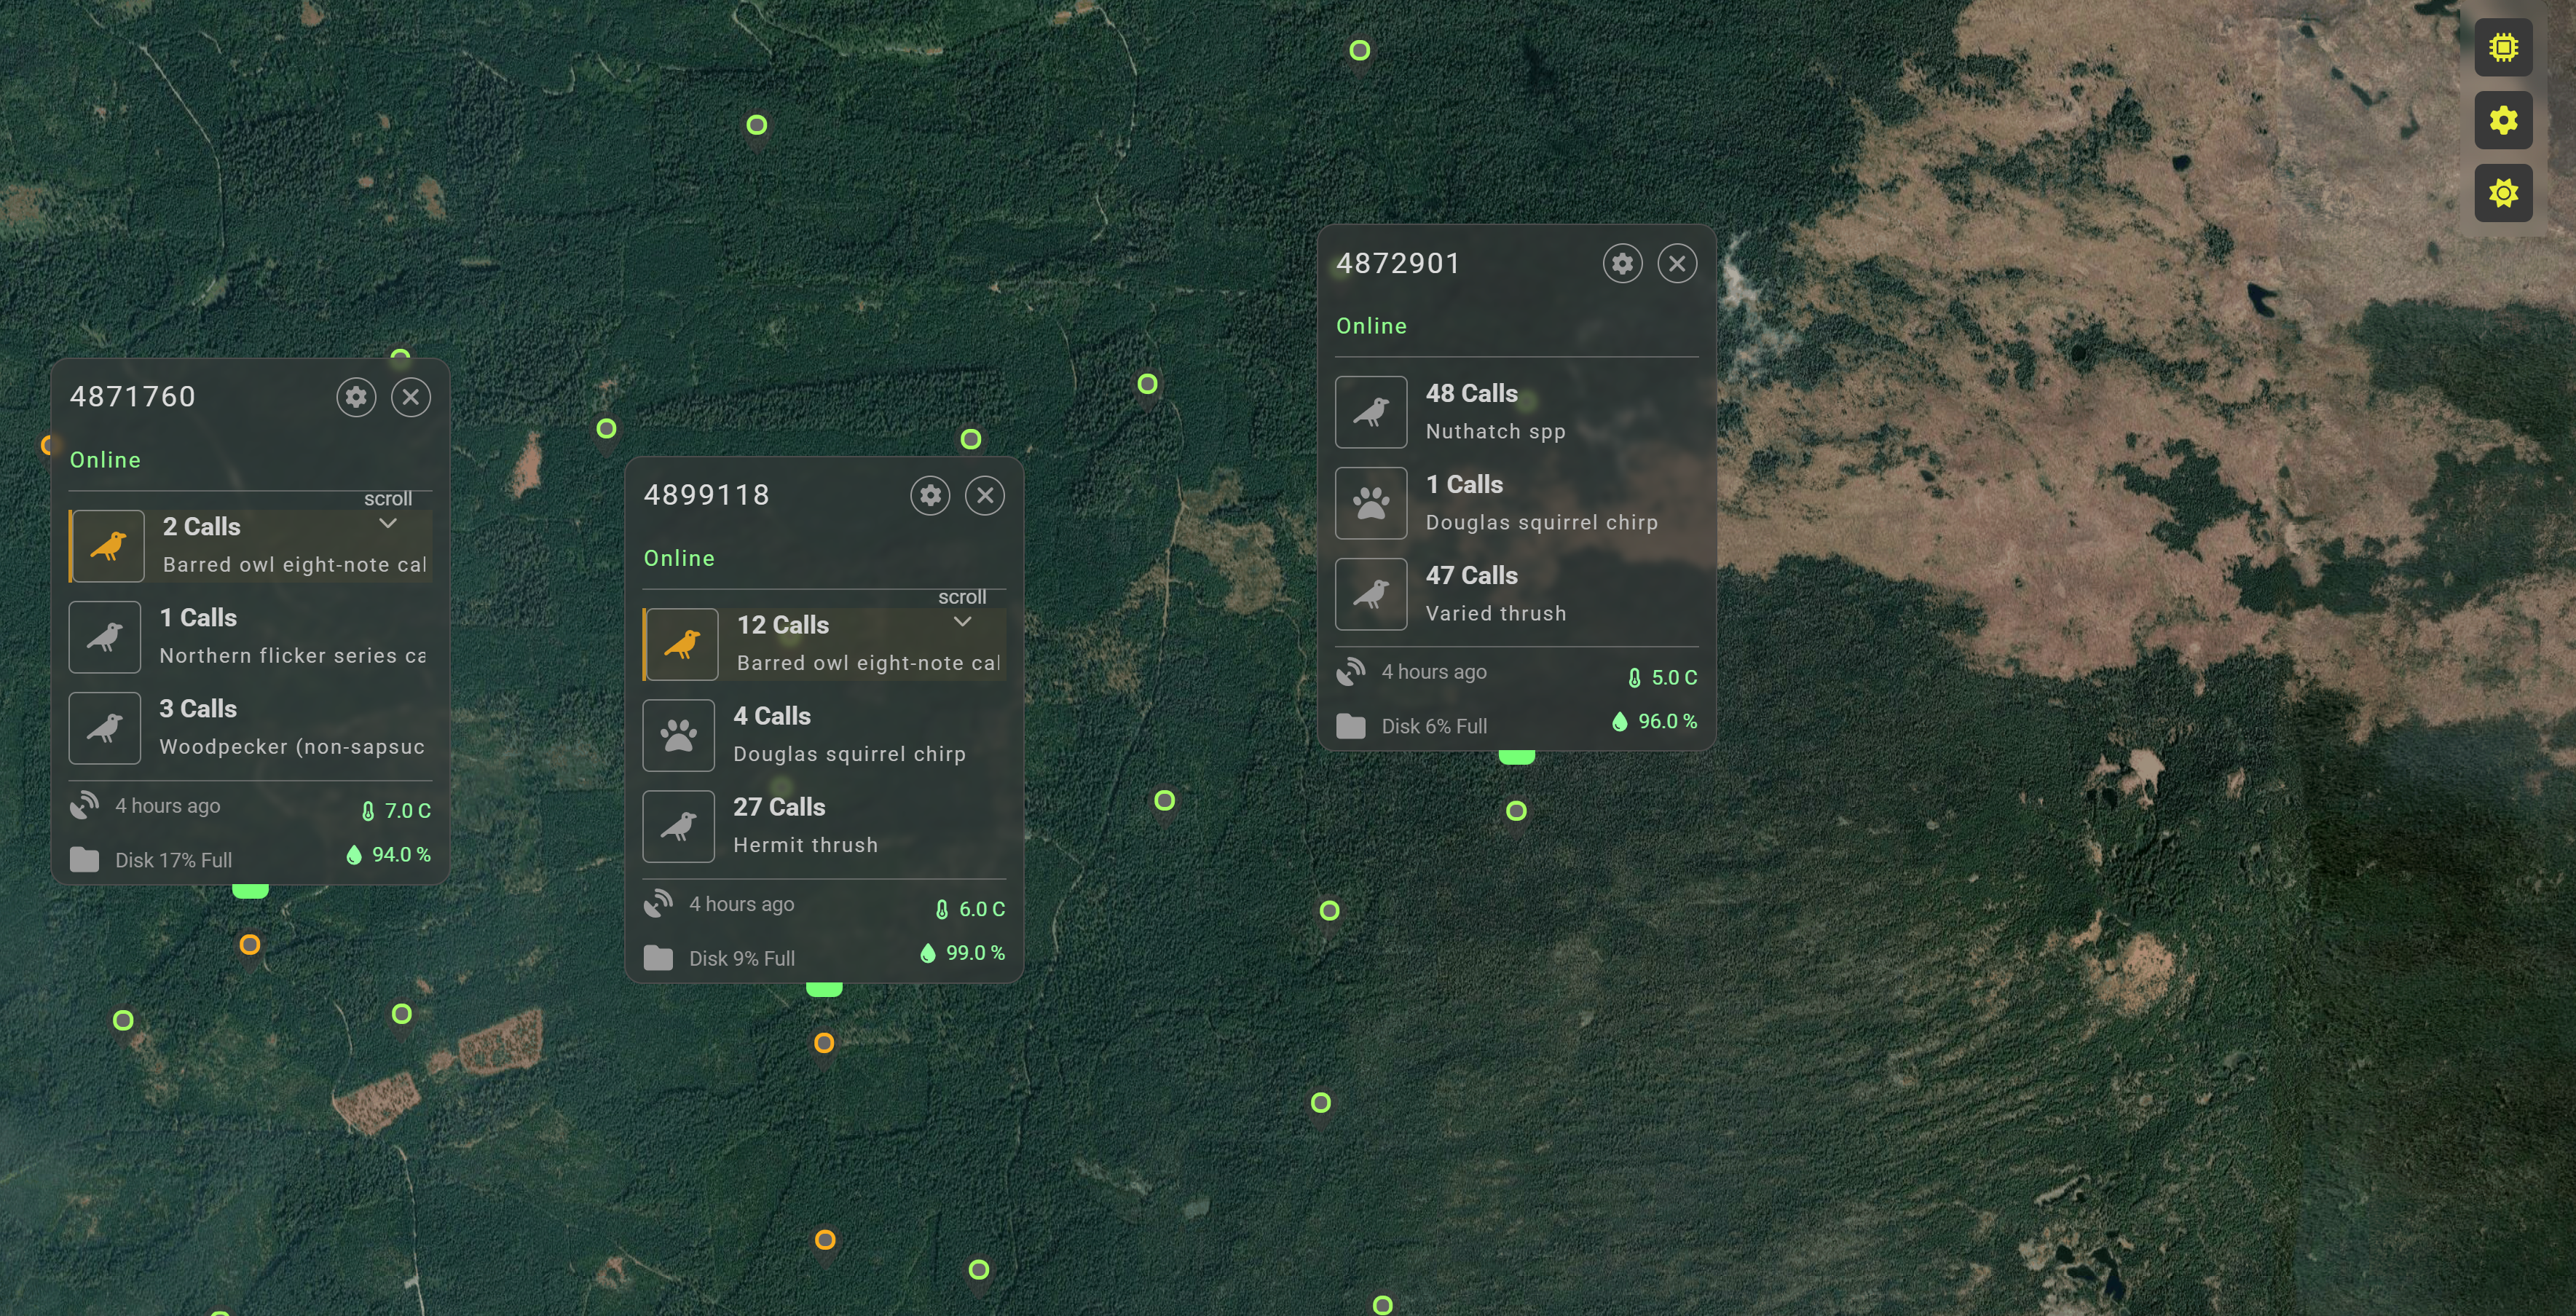Click device ID 4872901 title
The height and width of the screenshot is (1316, 2576).
1398,263
